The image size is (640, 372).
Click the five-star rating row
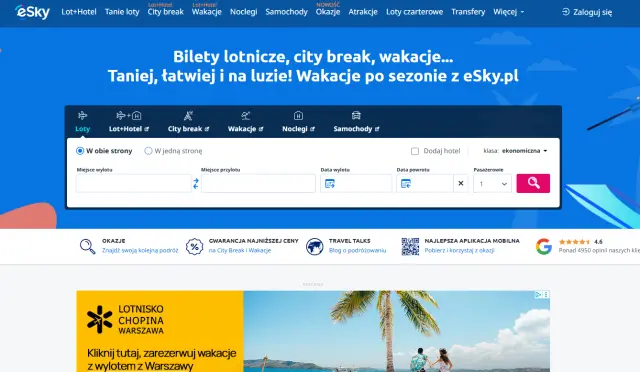click(575, 242)
